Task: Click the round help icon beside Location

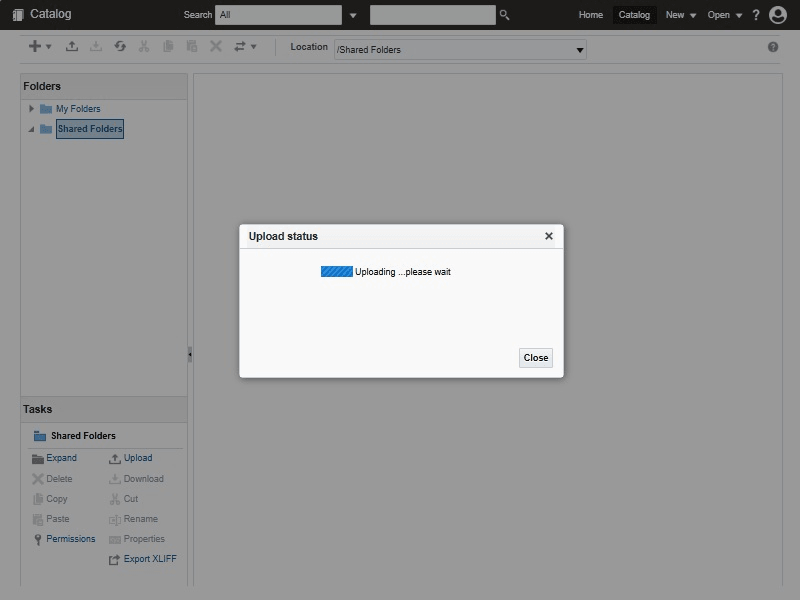Action: 773,47
